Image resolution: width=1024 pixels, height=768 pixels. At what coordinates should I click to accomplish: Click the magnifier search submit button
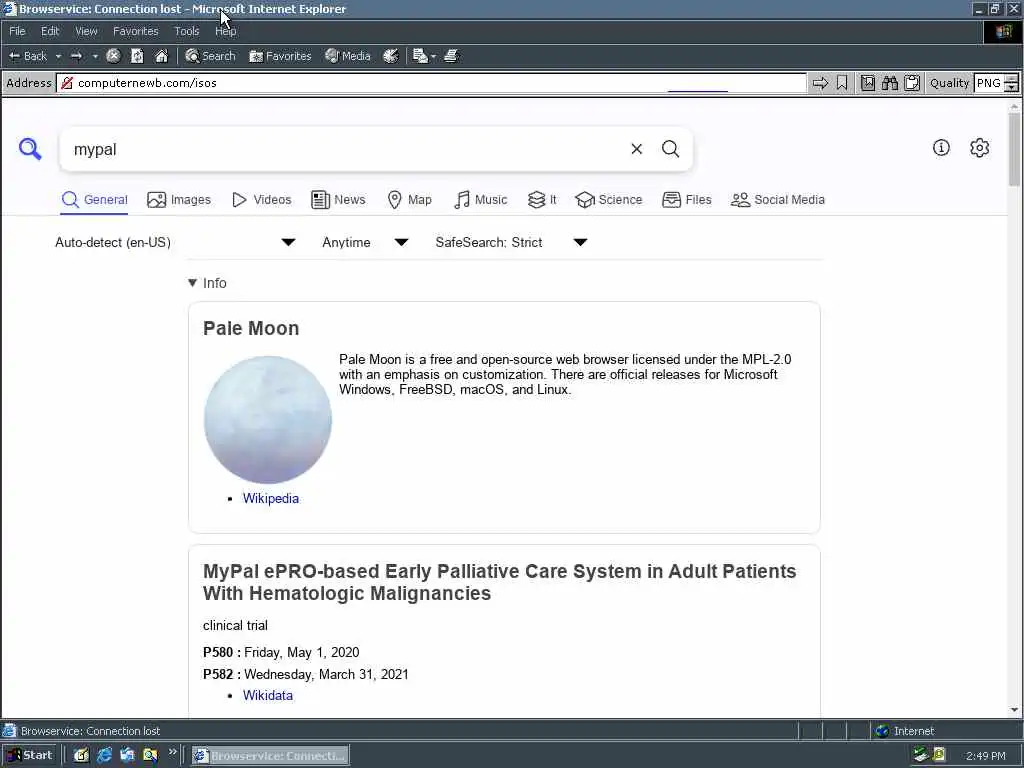point(671,149)
